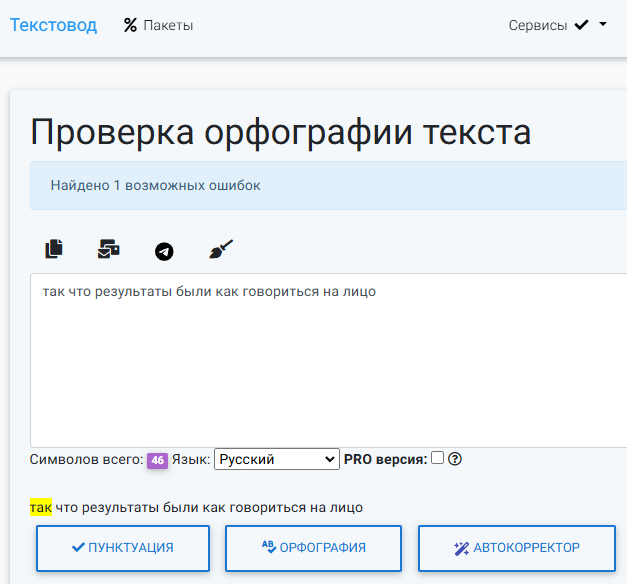Click the broom clear-text icon
Viewport: 627px width, 584px height.
tap(221, 249)
